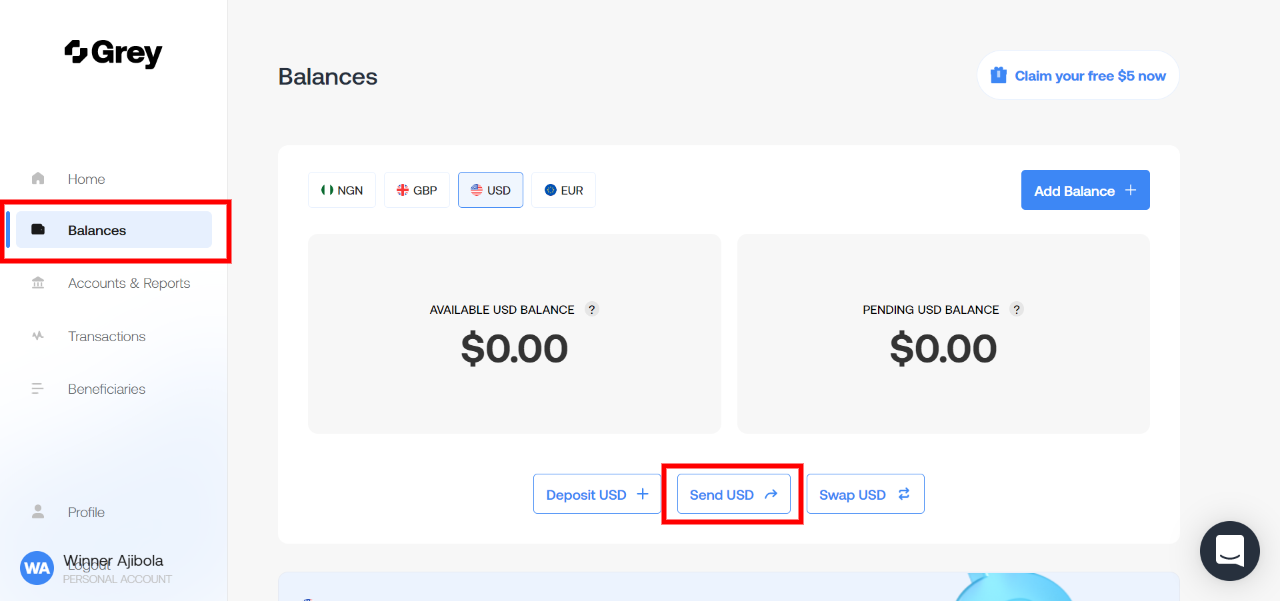Click the Winner Ajibola account name
Viewport: 1280px width, 601px height.
tap(113, 560)
